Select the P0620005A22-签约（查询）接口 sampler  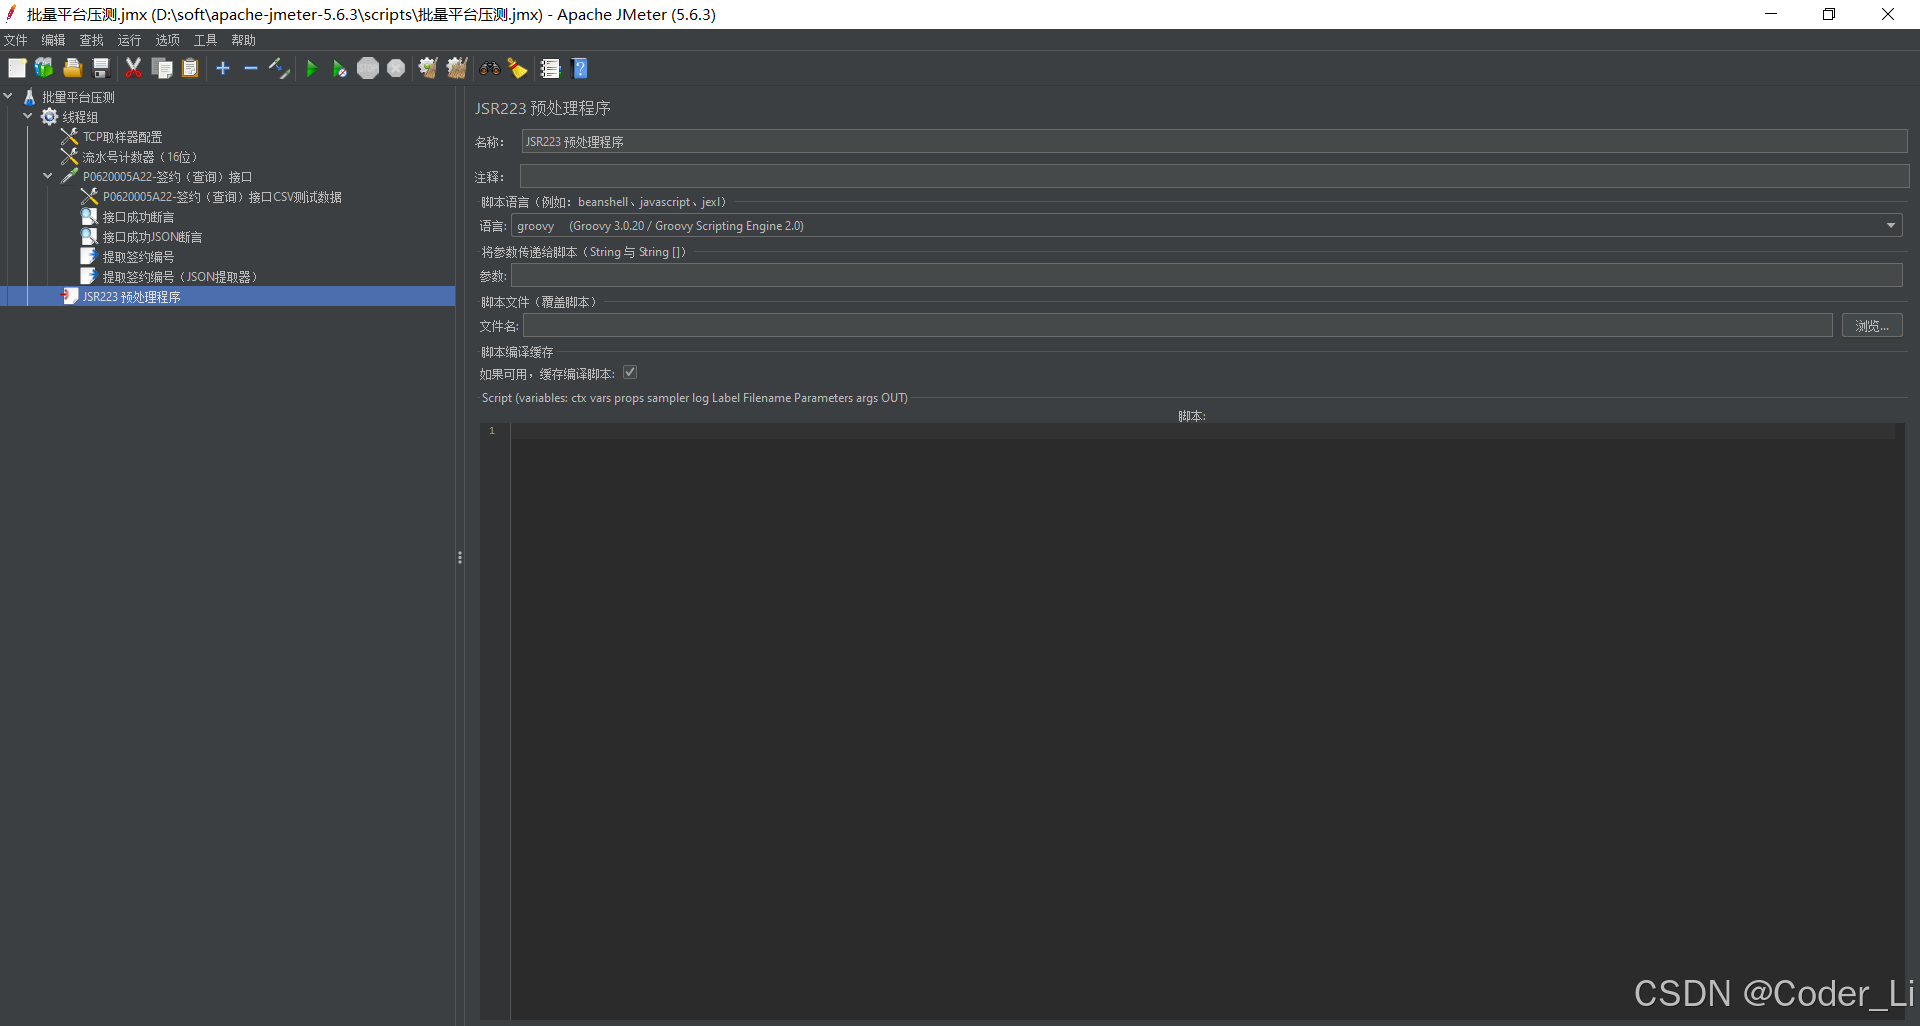pos(167,177)
